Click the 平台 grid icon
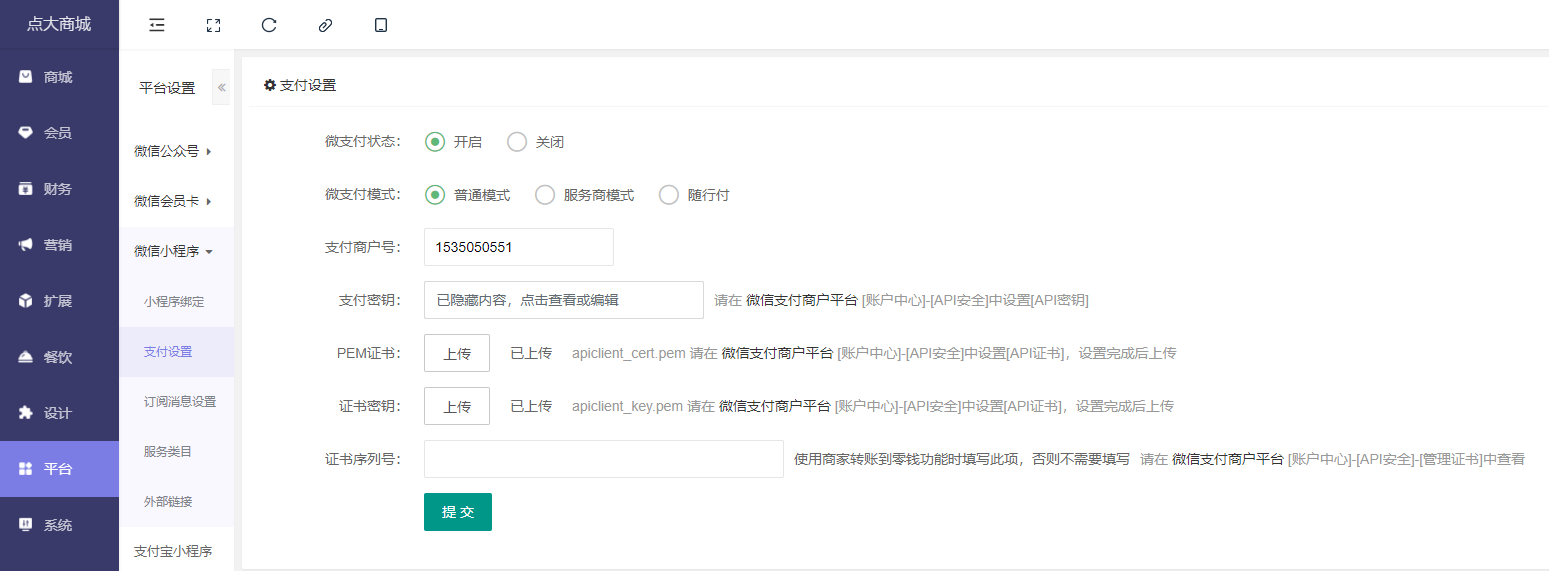This screenshot has height=571, width=1549. point(26,469)
